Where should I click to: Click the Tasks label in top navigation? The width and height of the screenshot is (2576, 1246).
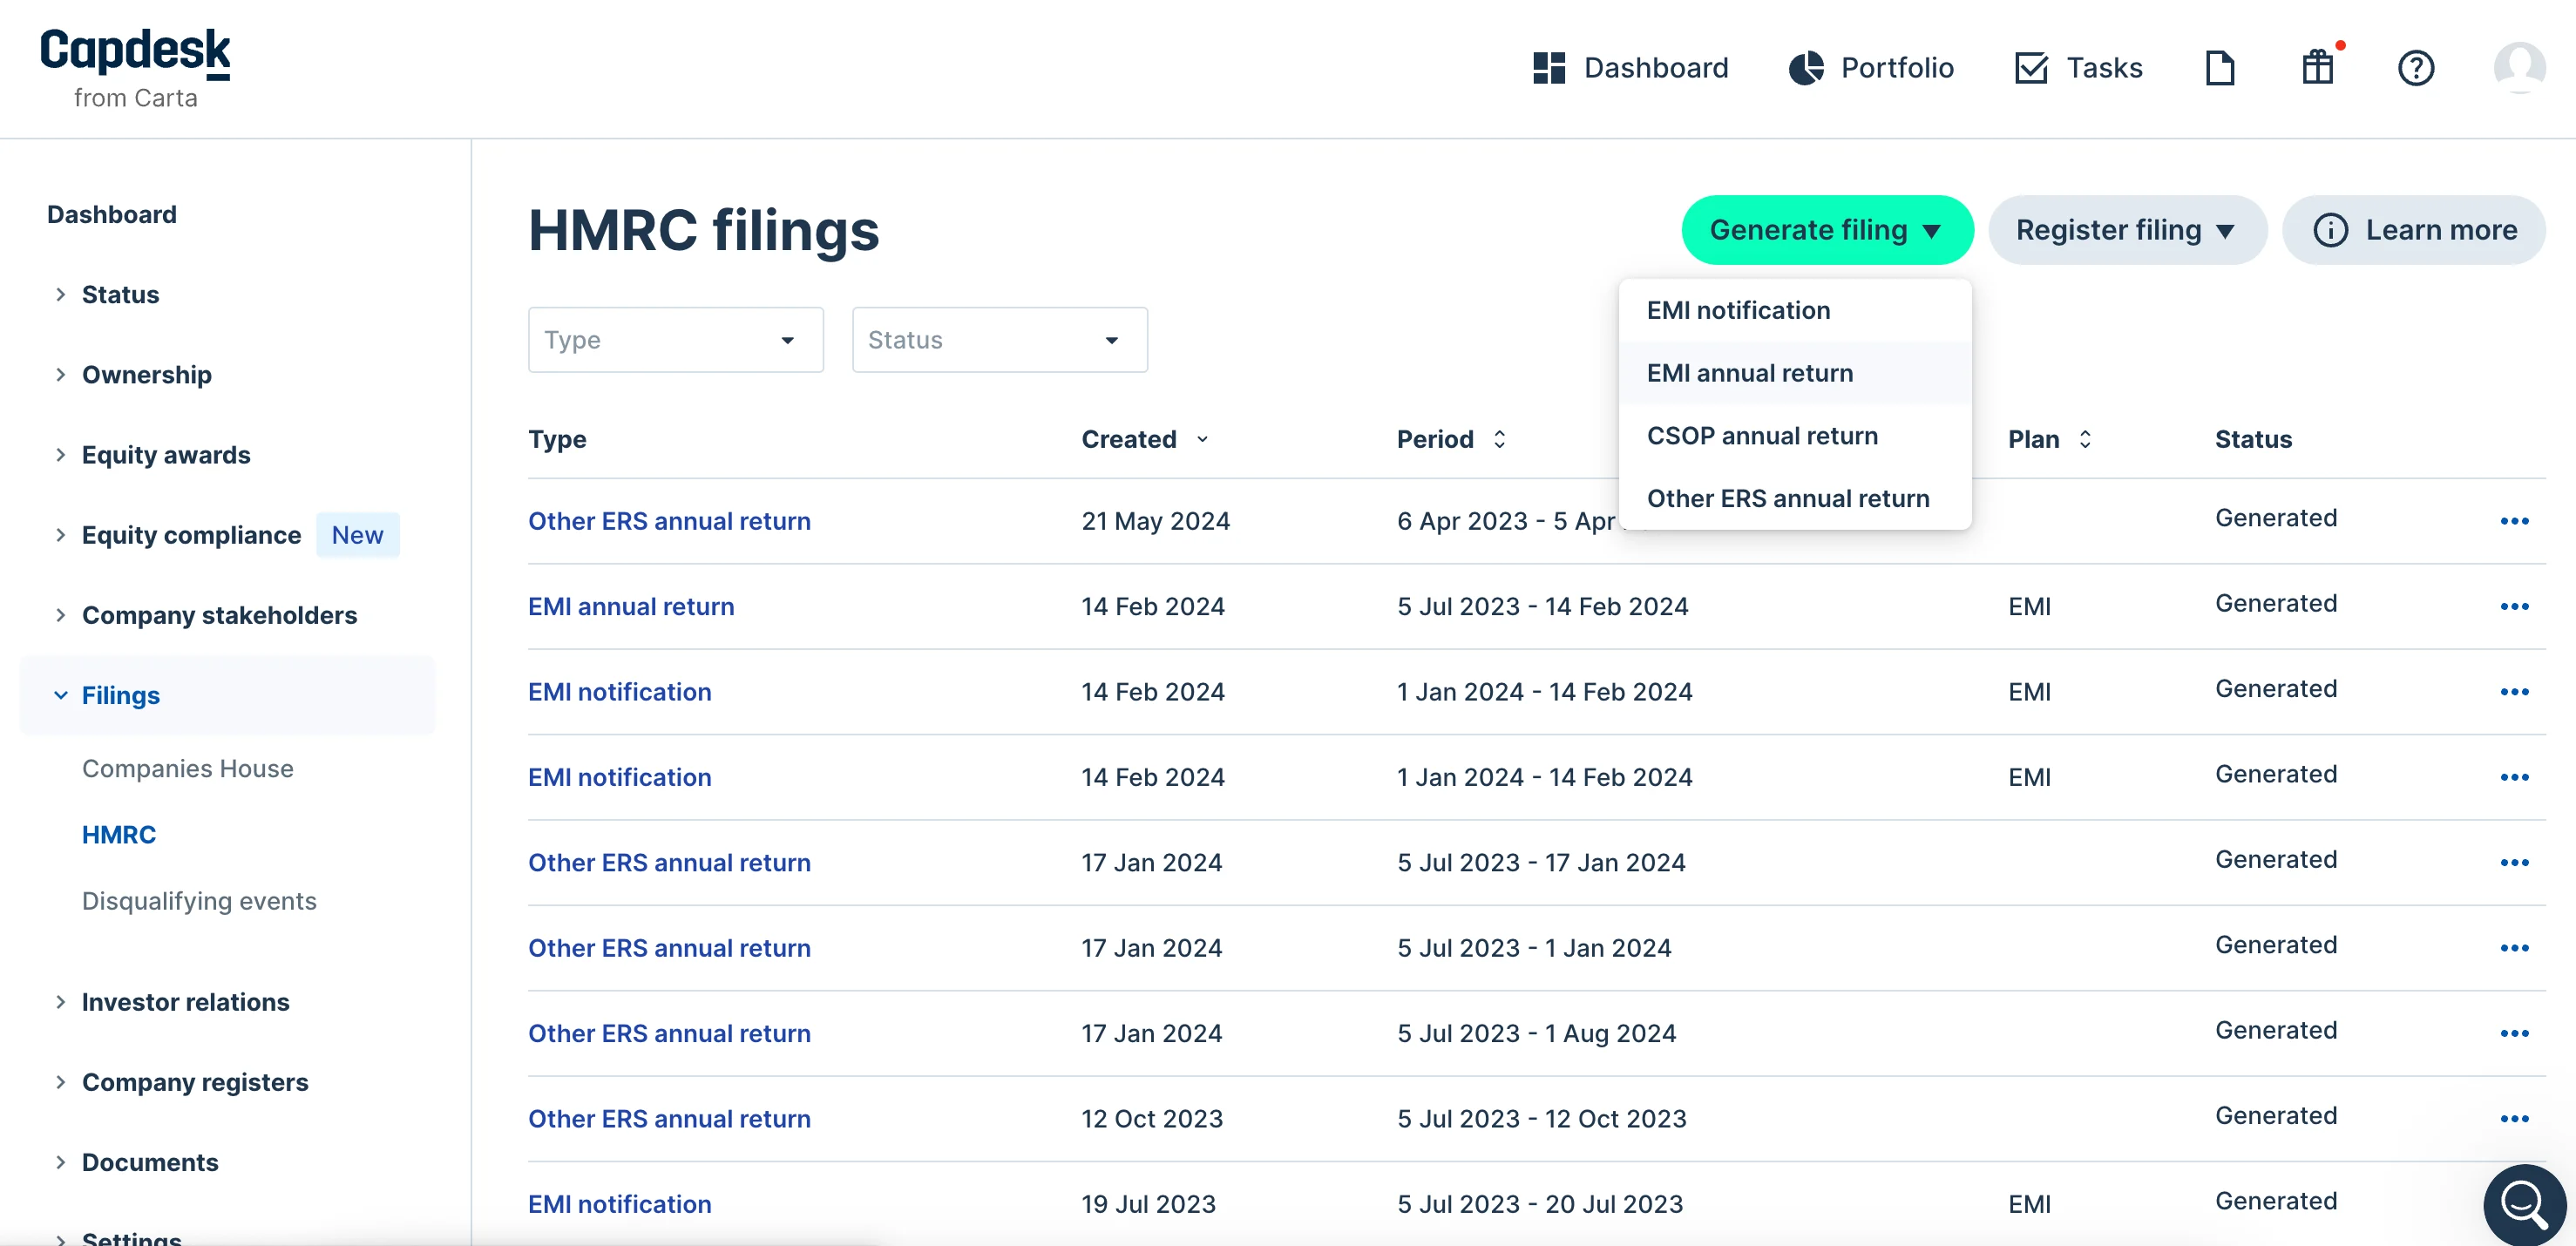click(2104, 68)
